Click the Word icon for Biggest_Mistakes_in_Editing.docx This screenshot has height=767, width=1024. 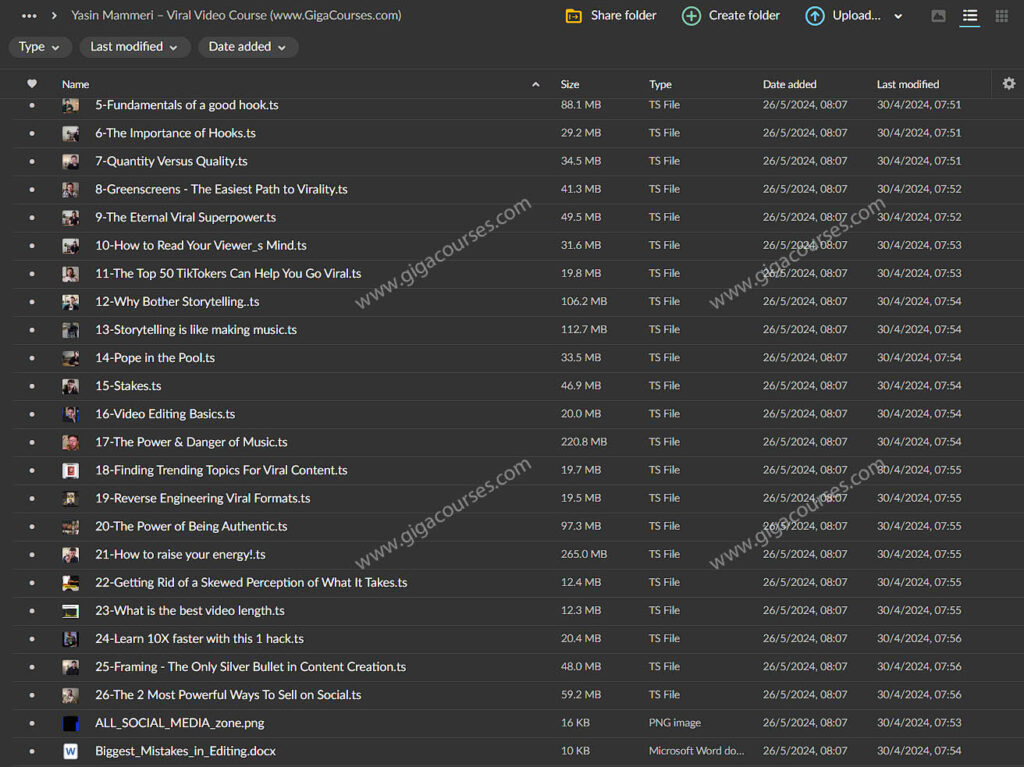coord(71,751)
